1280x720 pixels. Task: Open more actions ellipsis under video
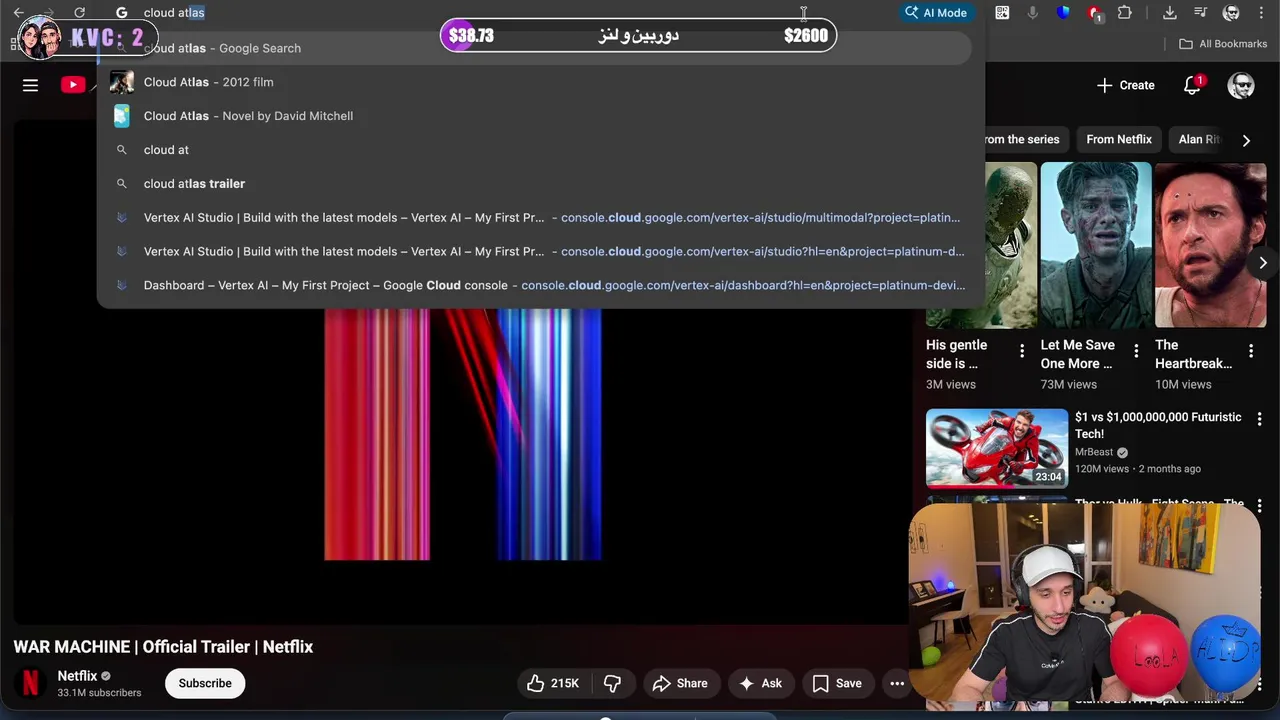pos(897,683)
